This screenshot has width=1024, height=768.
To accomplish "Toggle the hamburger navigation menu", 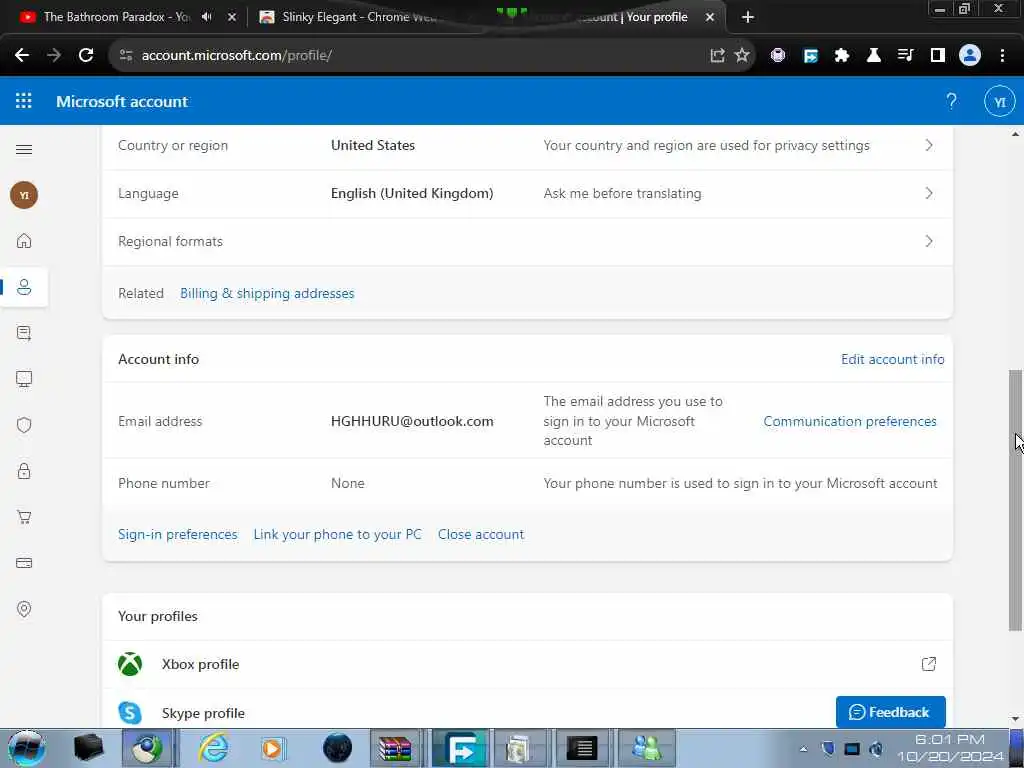I will click(x=24, y=150).
